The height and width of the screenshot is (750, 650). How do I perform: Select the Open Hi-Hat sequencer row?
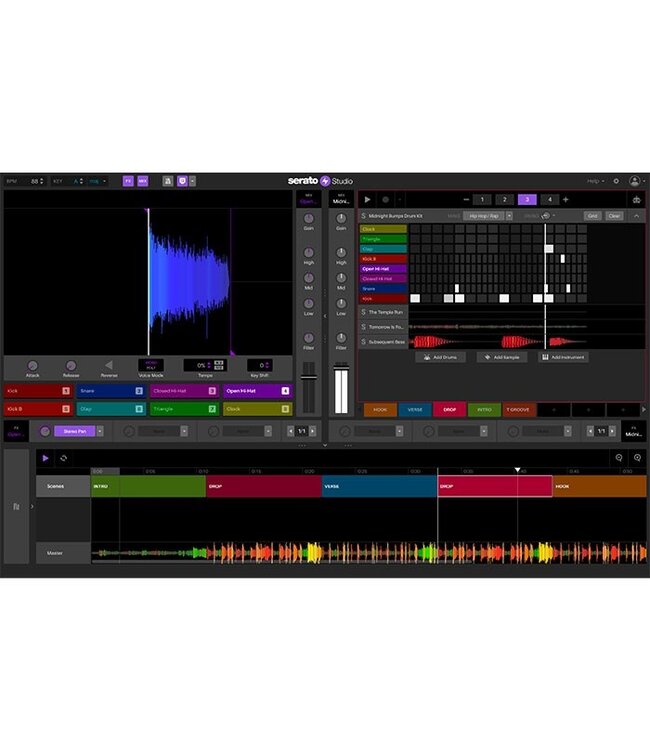(x=383, y=269)
